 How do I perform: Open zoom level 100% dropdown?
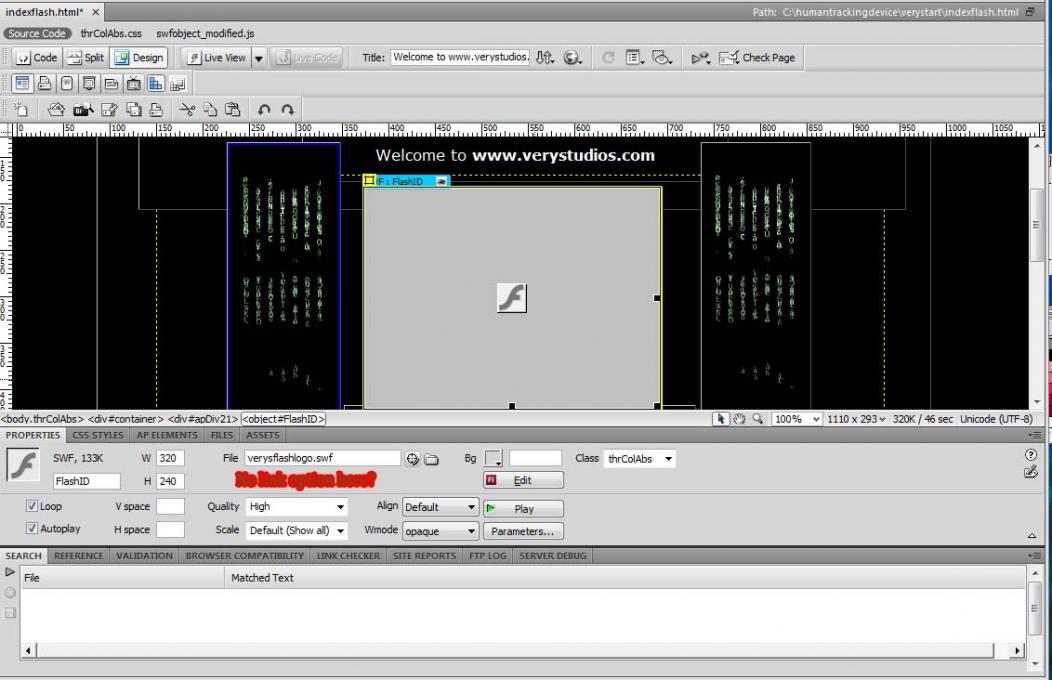pos(796,418)
